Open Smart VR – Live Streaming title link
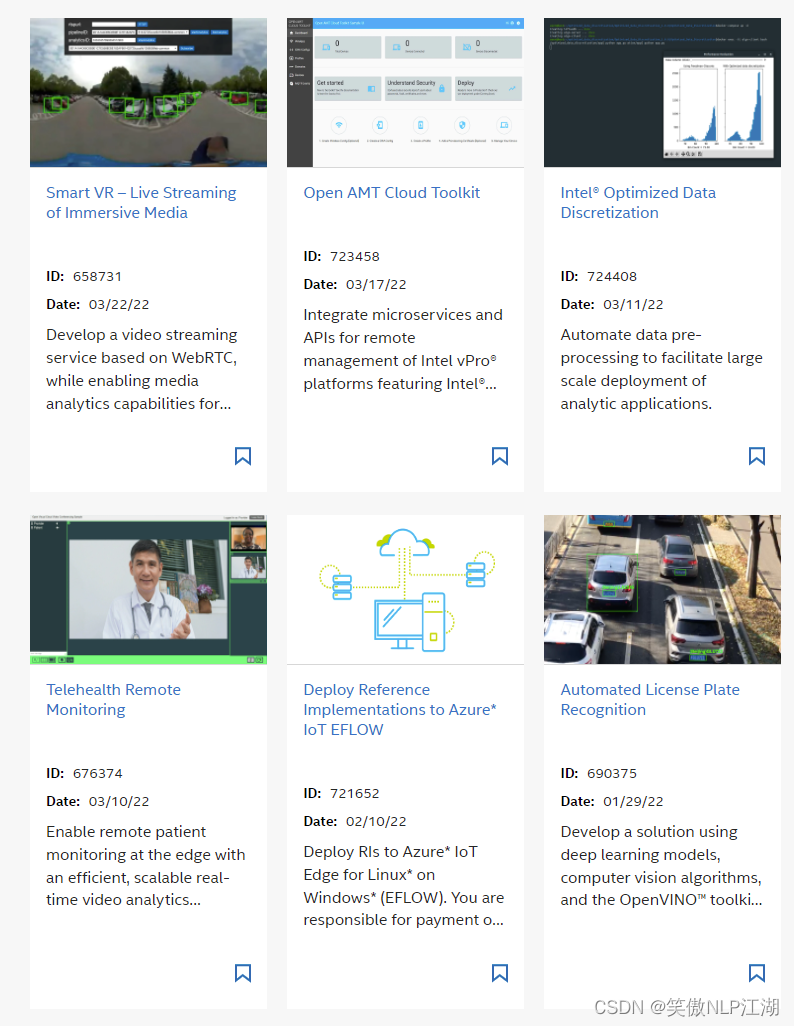 [x=141, y=202]
